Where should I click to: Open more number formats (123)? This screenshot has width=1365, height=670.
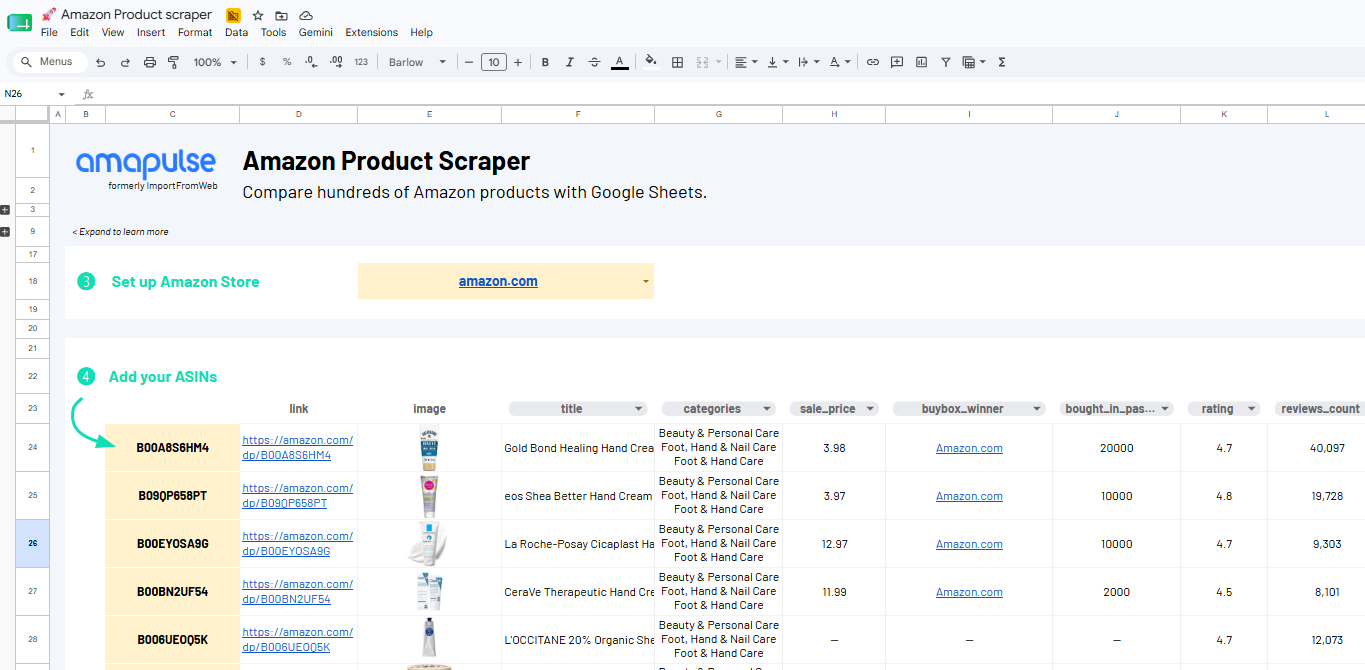pos(361,62)
